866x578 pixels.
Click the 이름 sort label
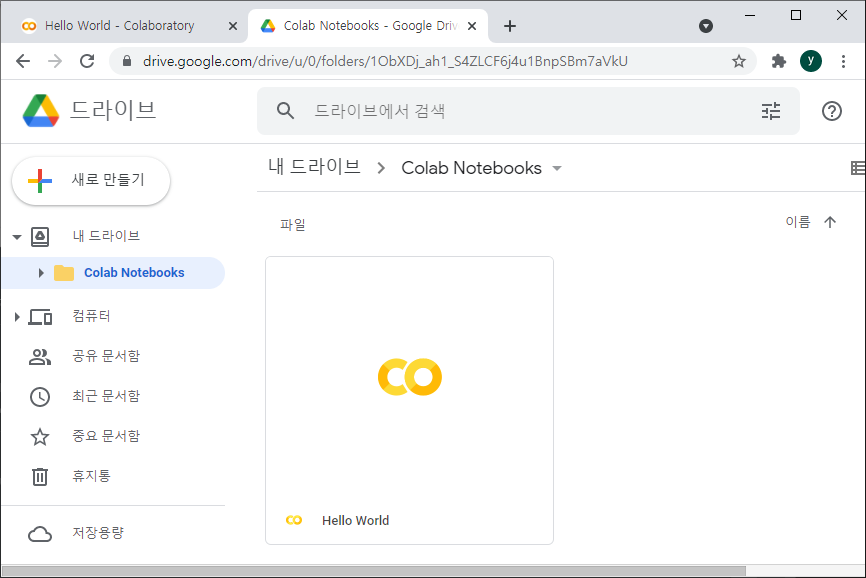click(x=798, y=222)
